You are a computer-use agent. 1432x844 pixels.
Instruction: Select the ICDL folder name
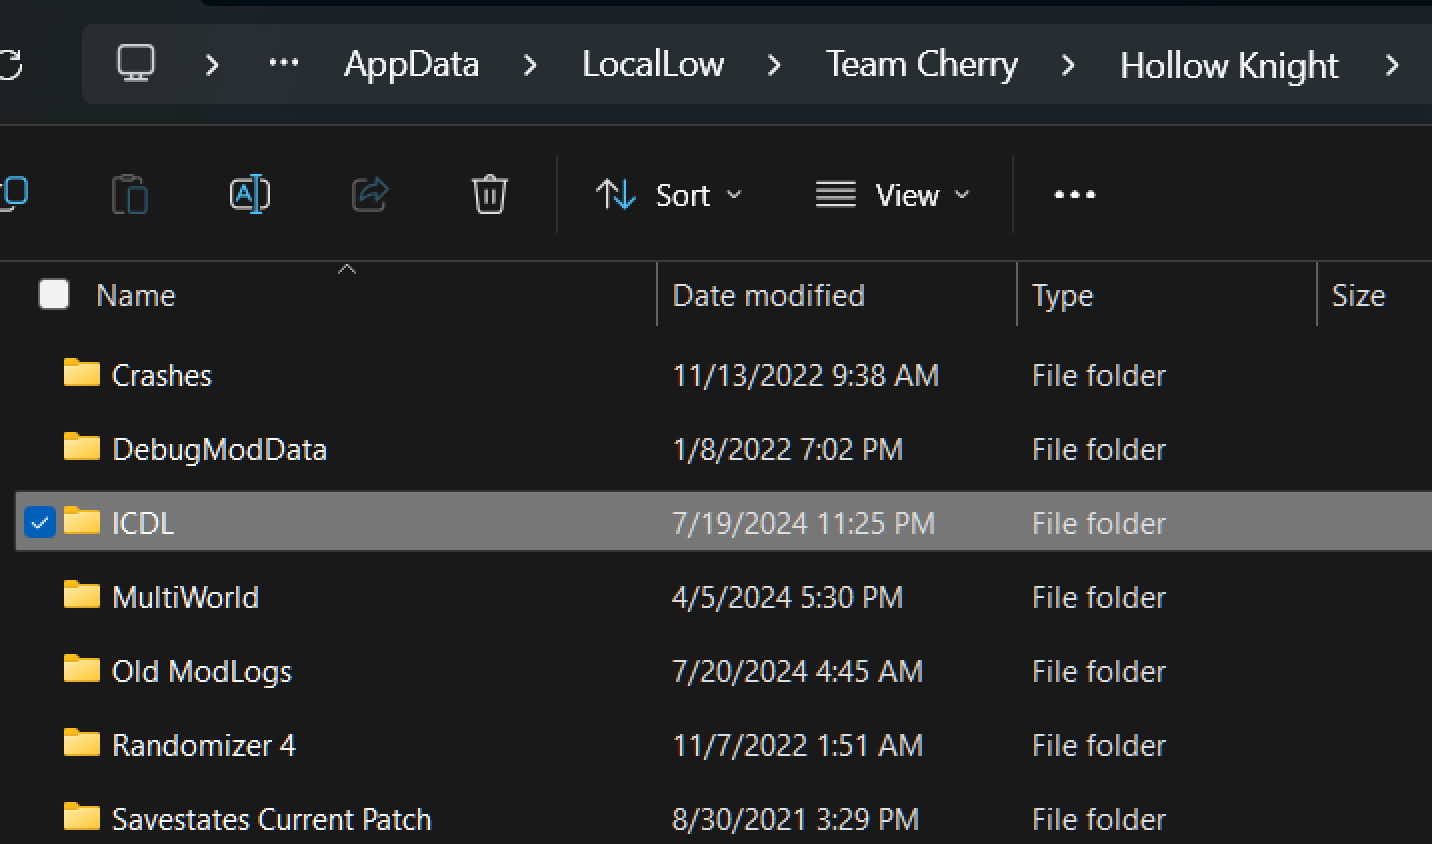pyautogui.click(x=143, y=523)
